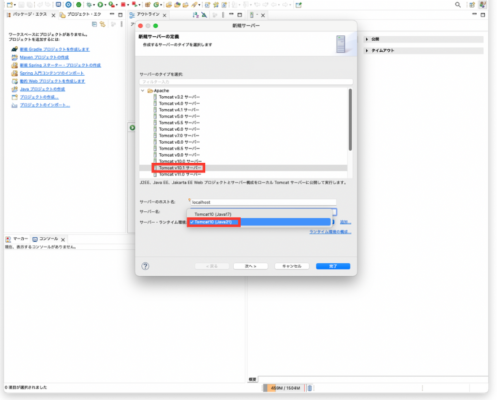Click the 動的 Web プロジェクト link
The height and width of the screenshot is (400, 497).
52,81
